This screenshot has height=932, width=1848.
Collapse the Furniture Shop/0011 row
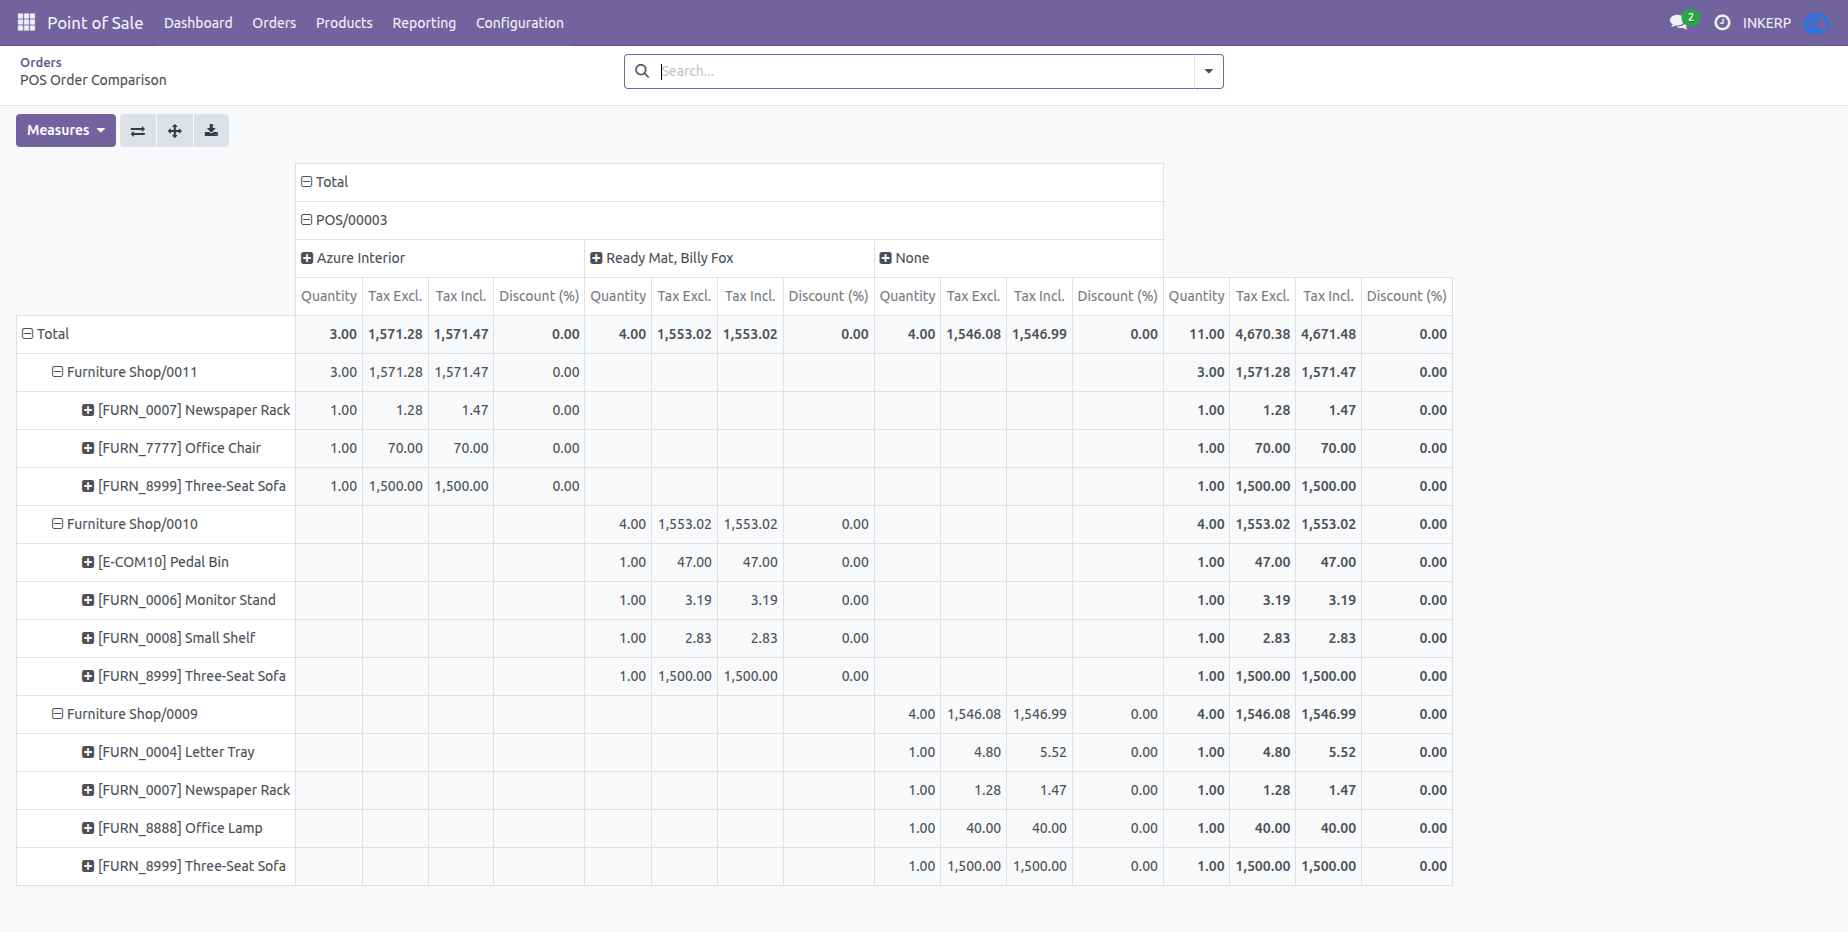pos(156,372)
